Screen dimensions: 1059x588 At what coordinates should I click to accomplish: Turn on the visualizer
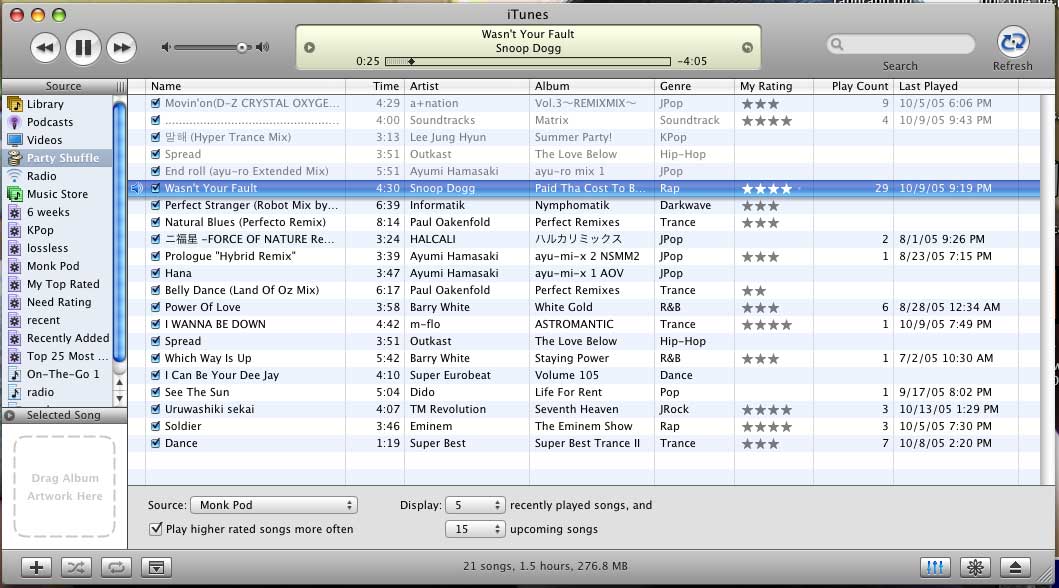pos(975,568)
